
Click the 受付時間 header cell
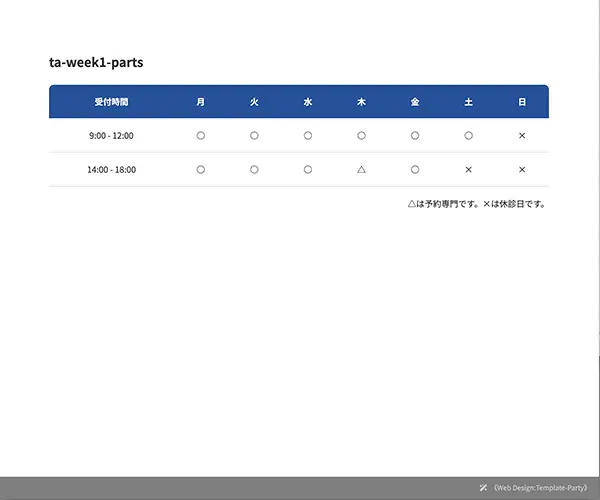pos(111,102)
